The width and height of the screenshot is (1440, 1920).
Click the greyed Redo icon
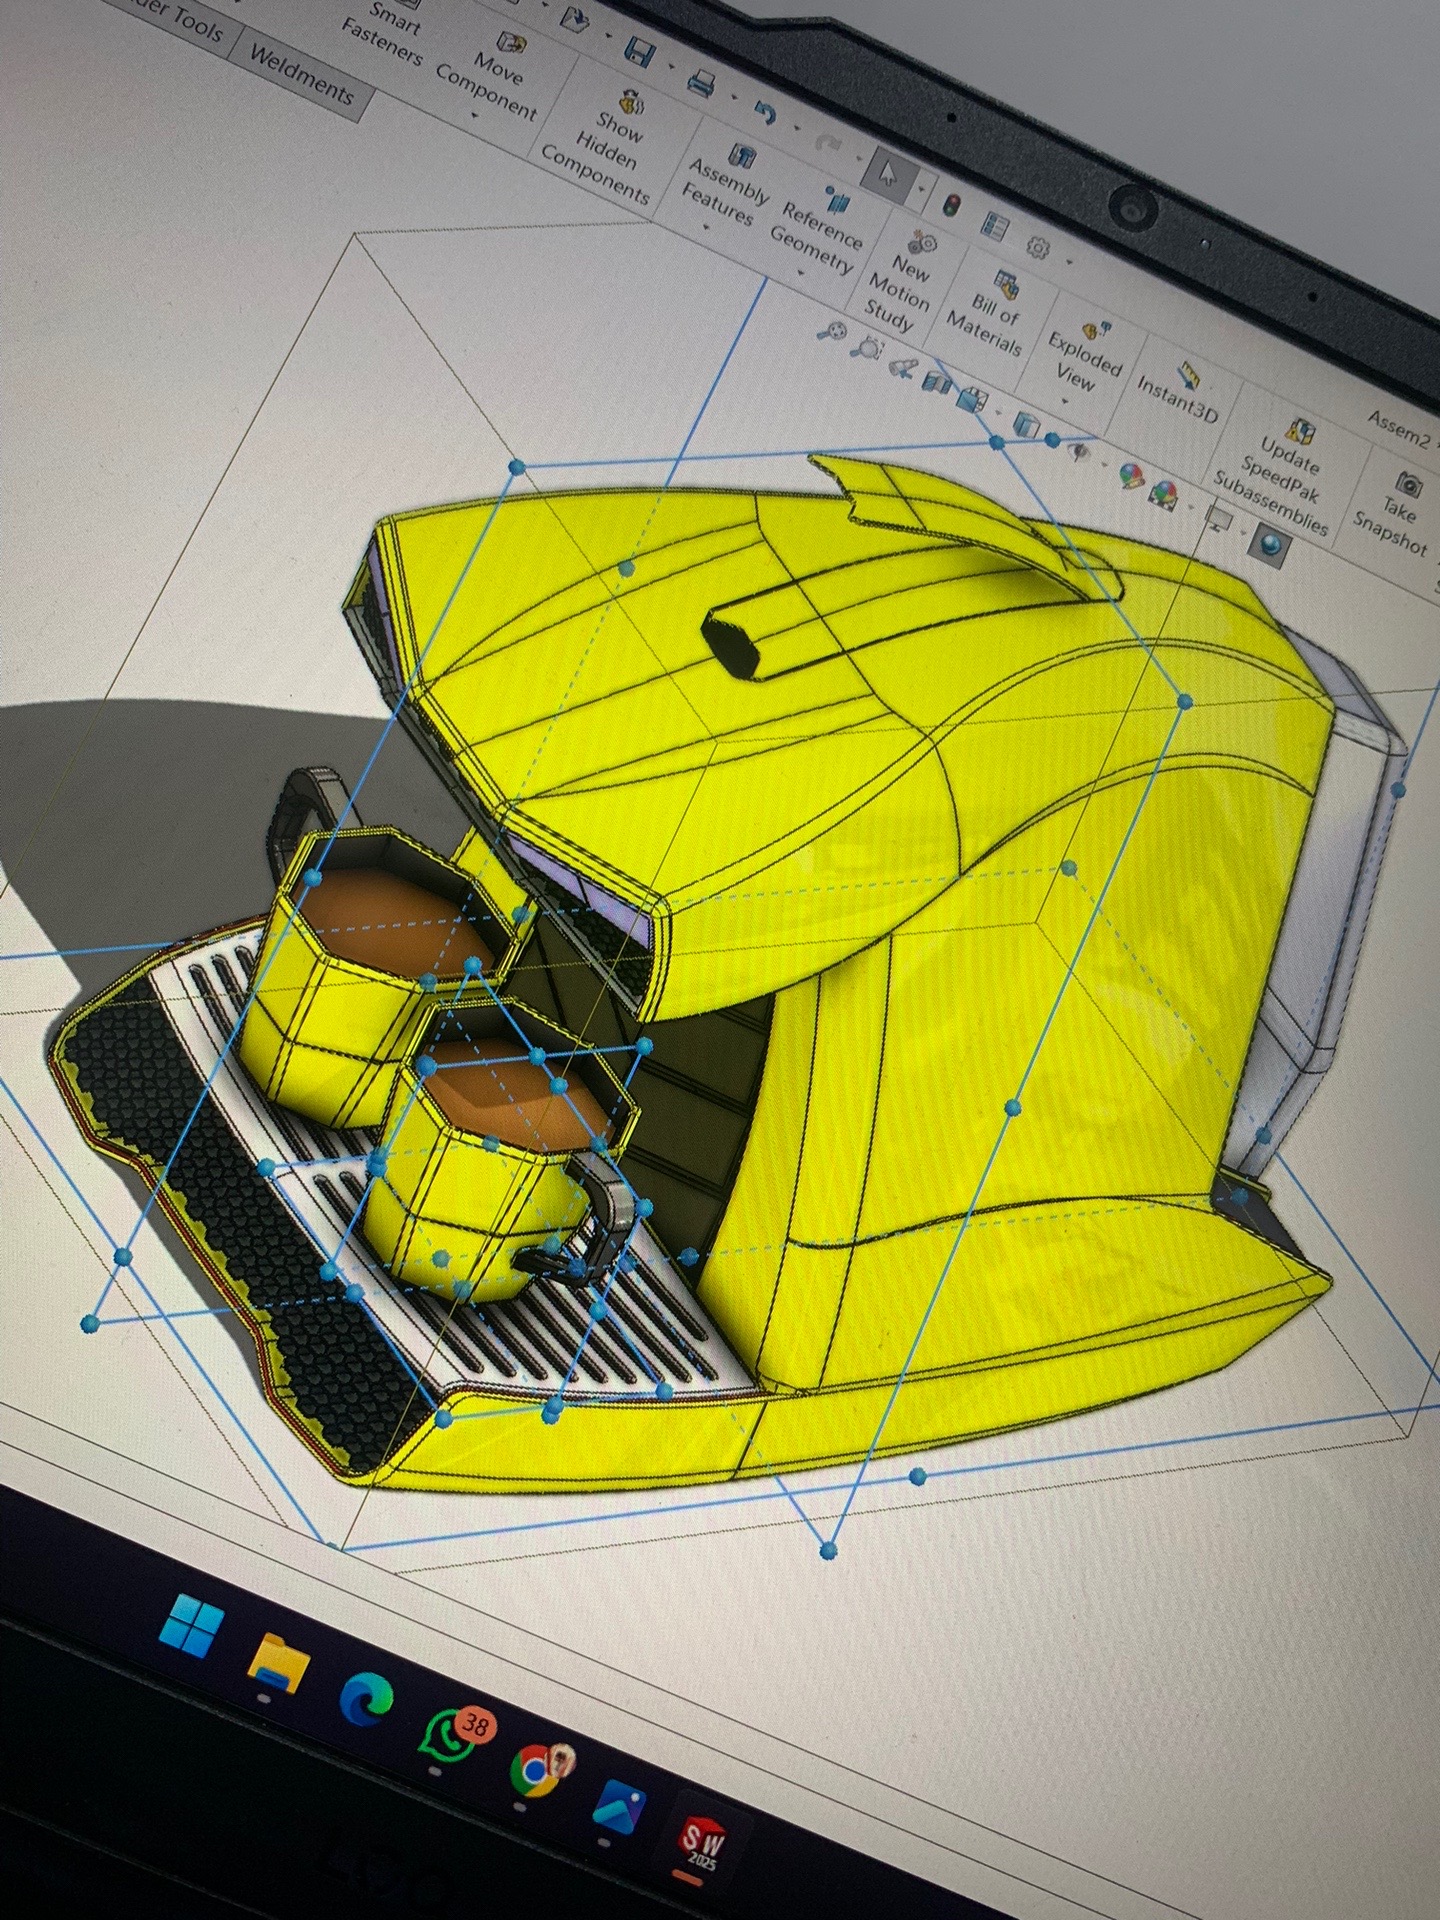click(x=827, y=143)
